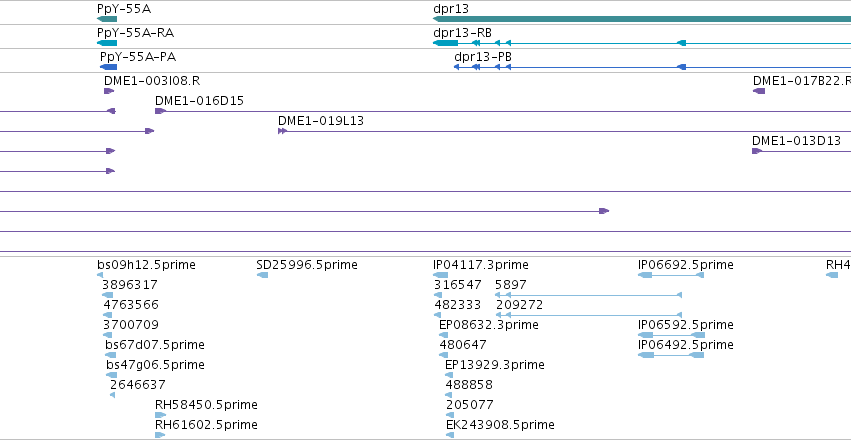
Task: Select the DME1-003I08.R clone label
Action: point(152,81)
